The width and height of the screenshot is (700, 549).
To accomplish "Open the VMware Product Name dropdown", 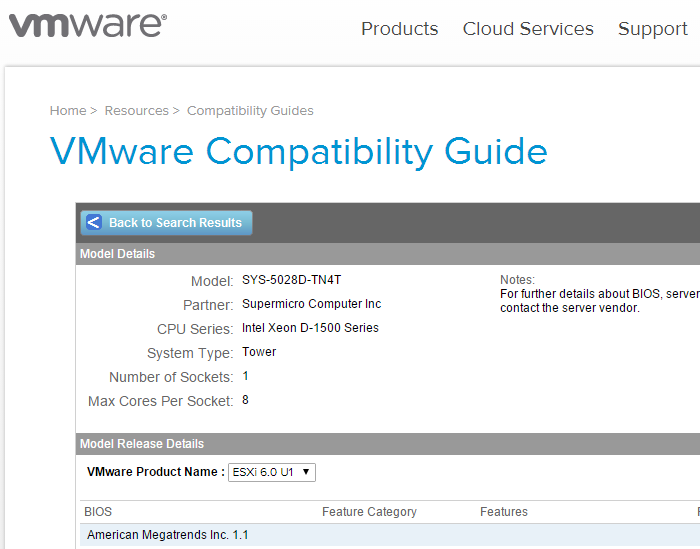I will coord(271,472).
